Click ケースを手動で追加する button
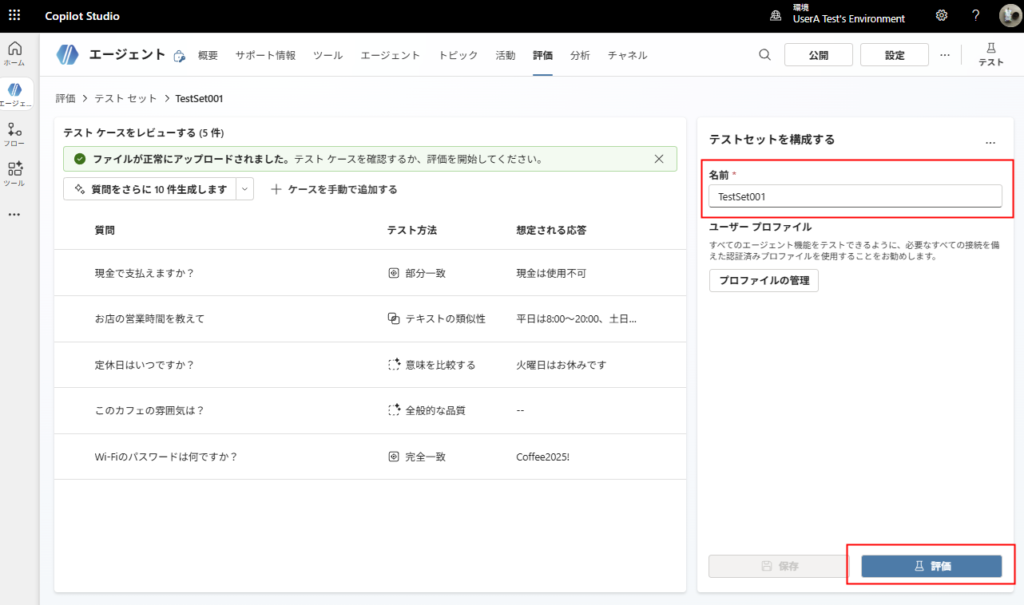 334,189
